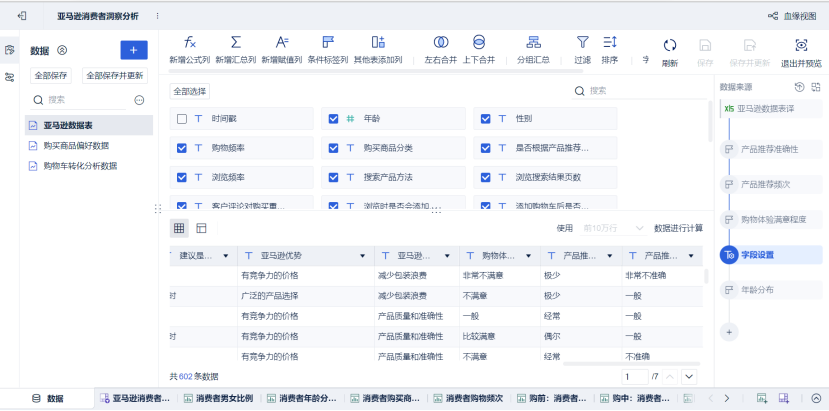This screenshot has width=829, height=411.
Task: Click the 搜索 field in the data panel
Action: [x=79, y=100]
